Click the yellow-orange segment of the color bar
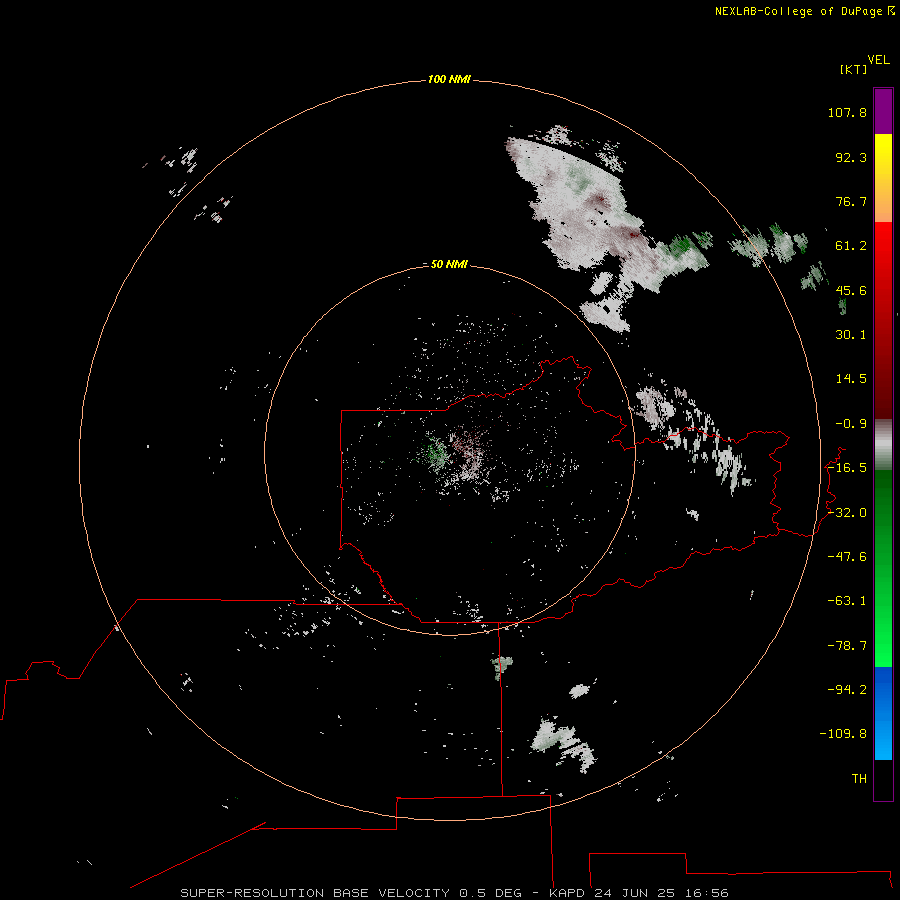 tap(883, 178)
